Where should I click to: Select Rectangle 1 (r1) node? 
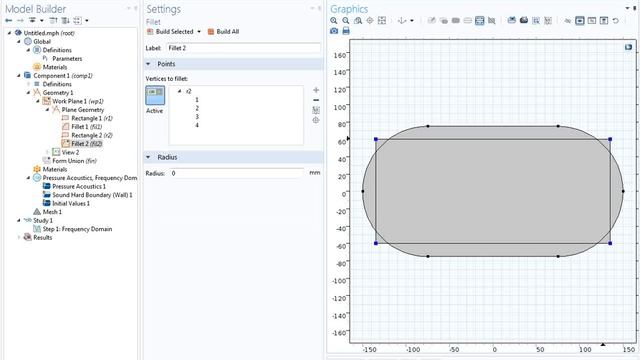(x=92, y=118)
